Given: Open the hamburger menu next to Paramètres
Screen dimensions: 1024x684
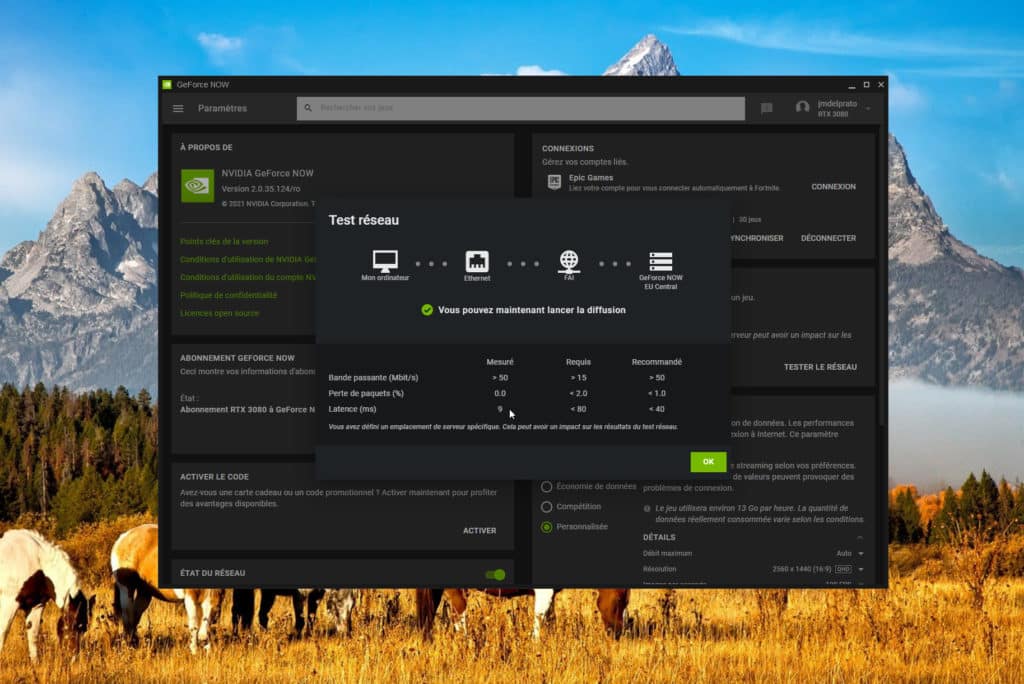Looking at the screenshot, I should [178, 108].
